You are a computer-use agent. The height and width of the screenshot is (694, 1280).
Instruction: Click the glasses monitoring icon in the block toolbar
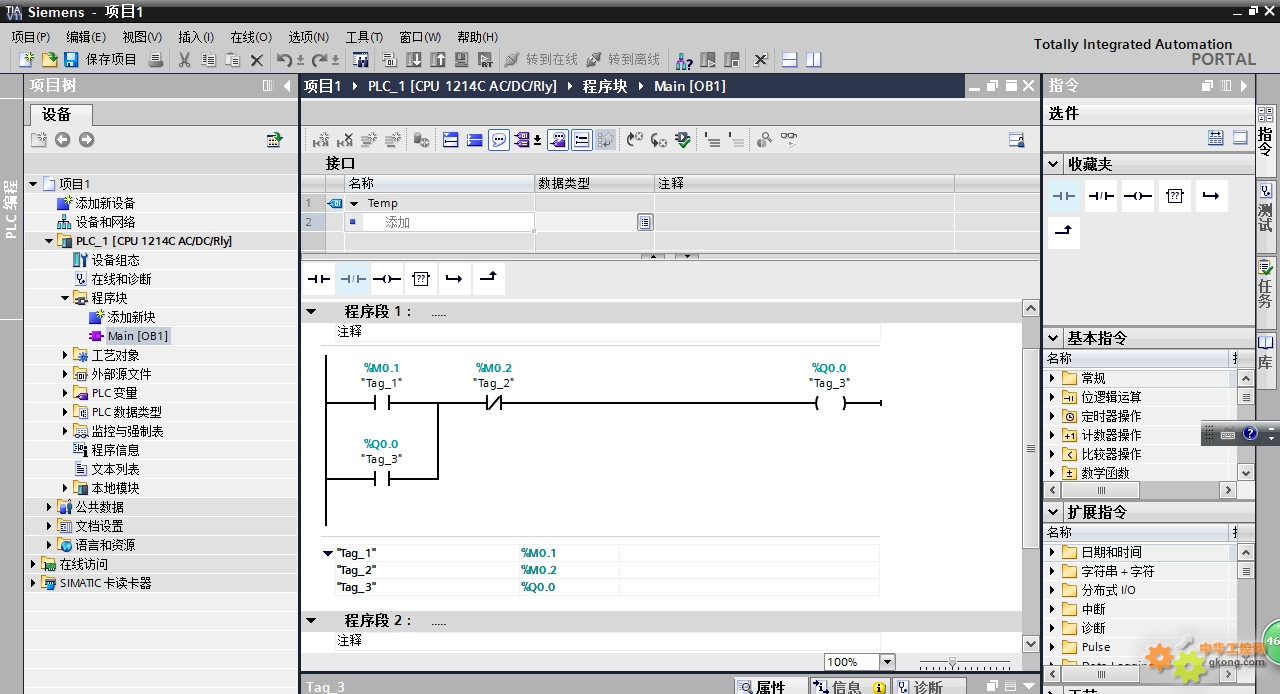coord(789,140)
